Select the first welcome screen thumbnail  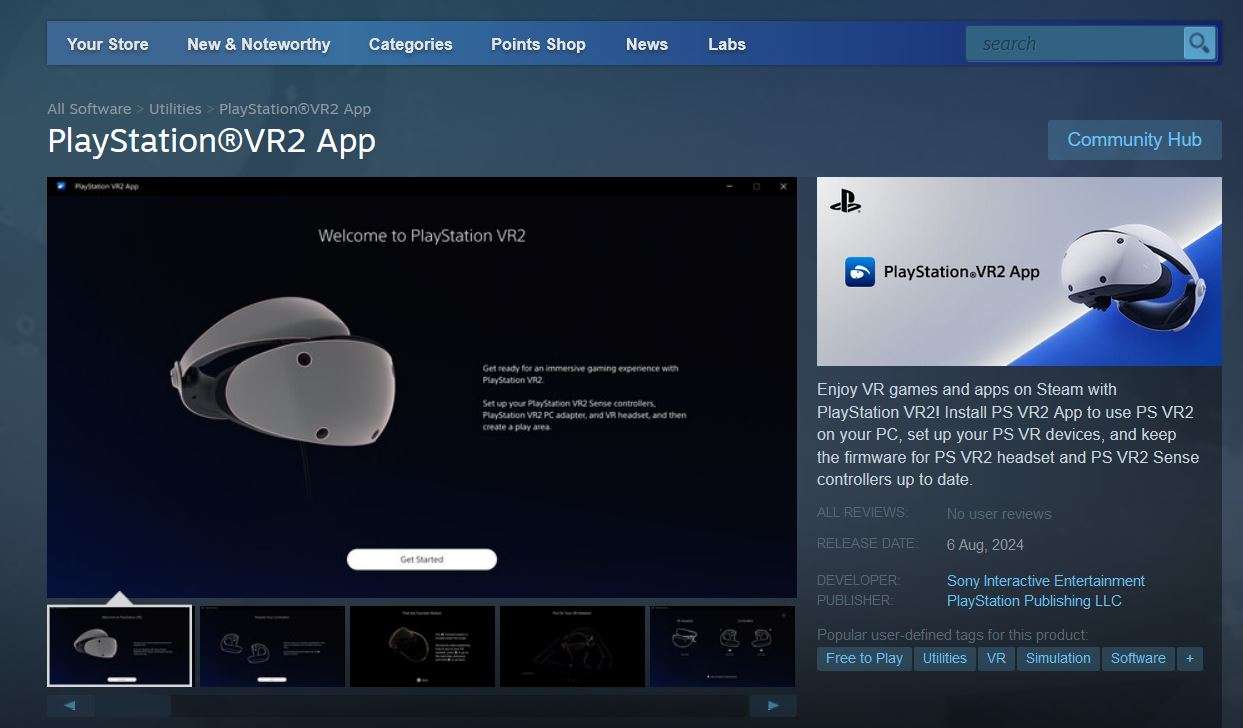(x=119, y=646)
